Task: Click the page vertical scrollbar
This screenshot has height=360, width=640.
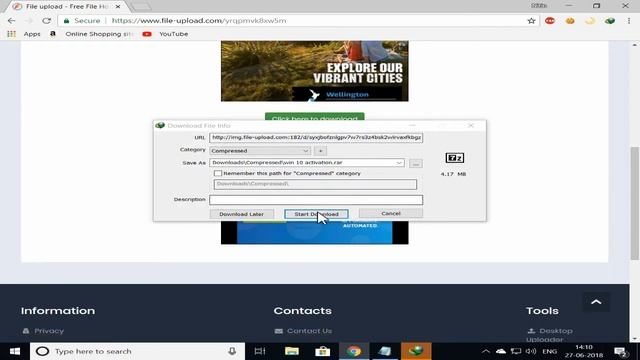Action: tap(634, 203)
